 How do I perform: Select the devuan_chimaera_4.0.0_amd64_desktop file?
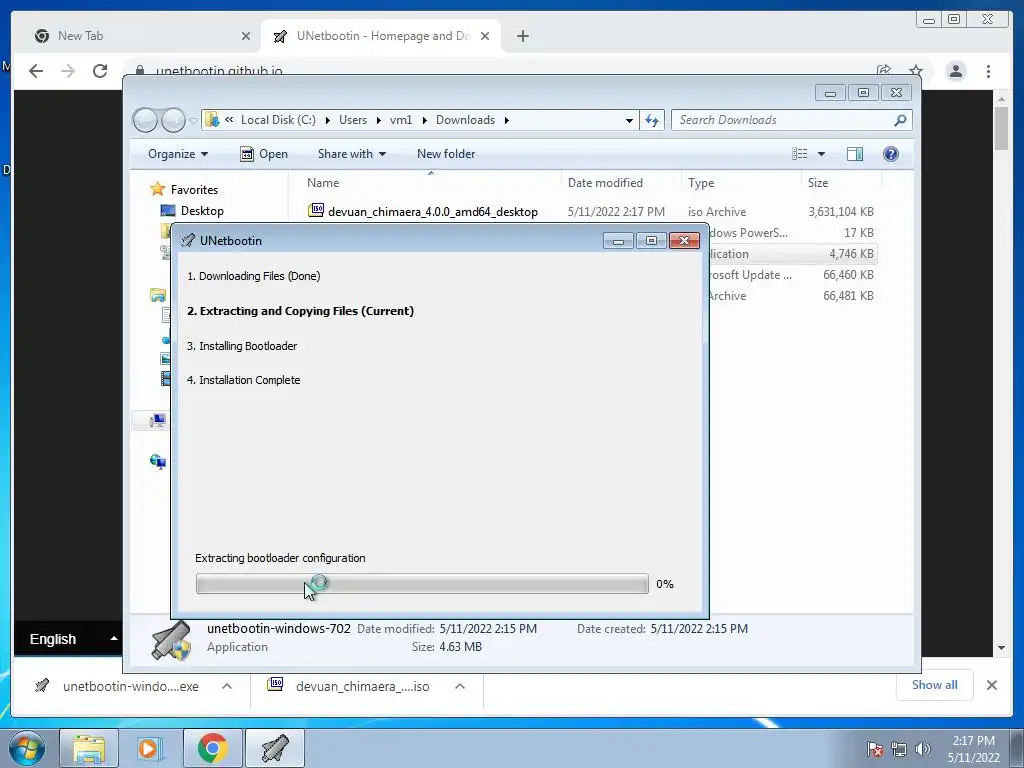[x=433, y=212]
